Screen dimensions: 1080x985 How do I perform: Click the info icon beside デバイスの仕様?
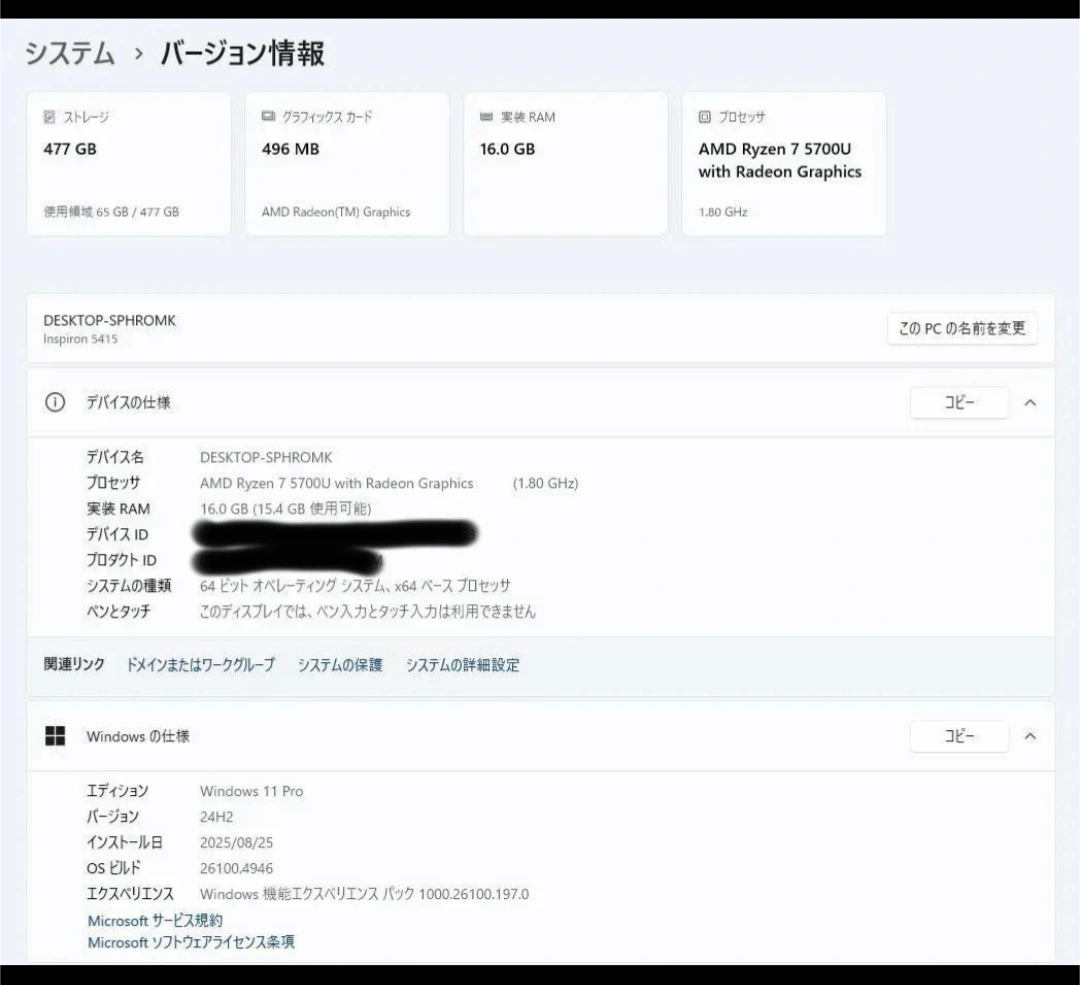[55, 402]
